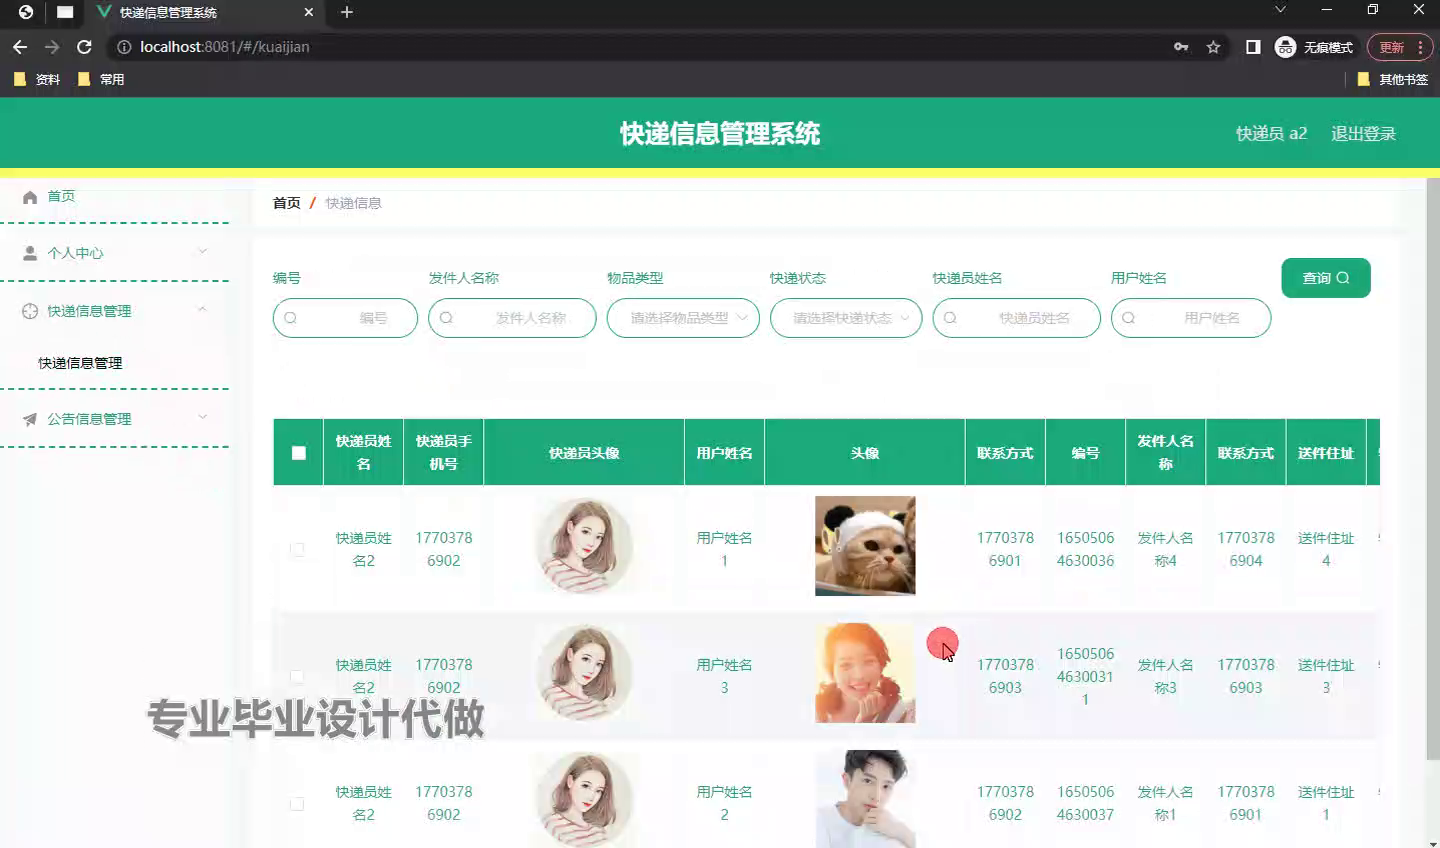Viewport: 1440px width, 848px height.
Task: Check the row for 用户姓名3
Action: (297, 676)
